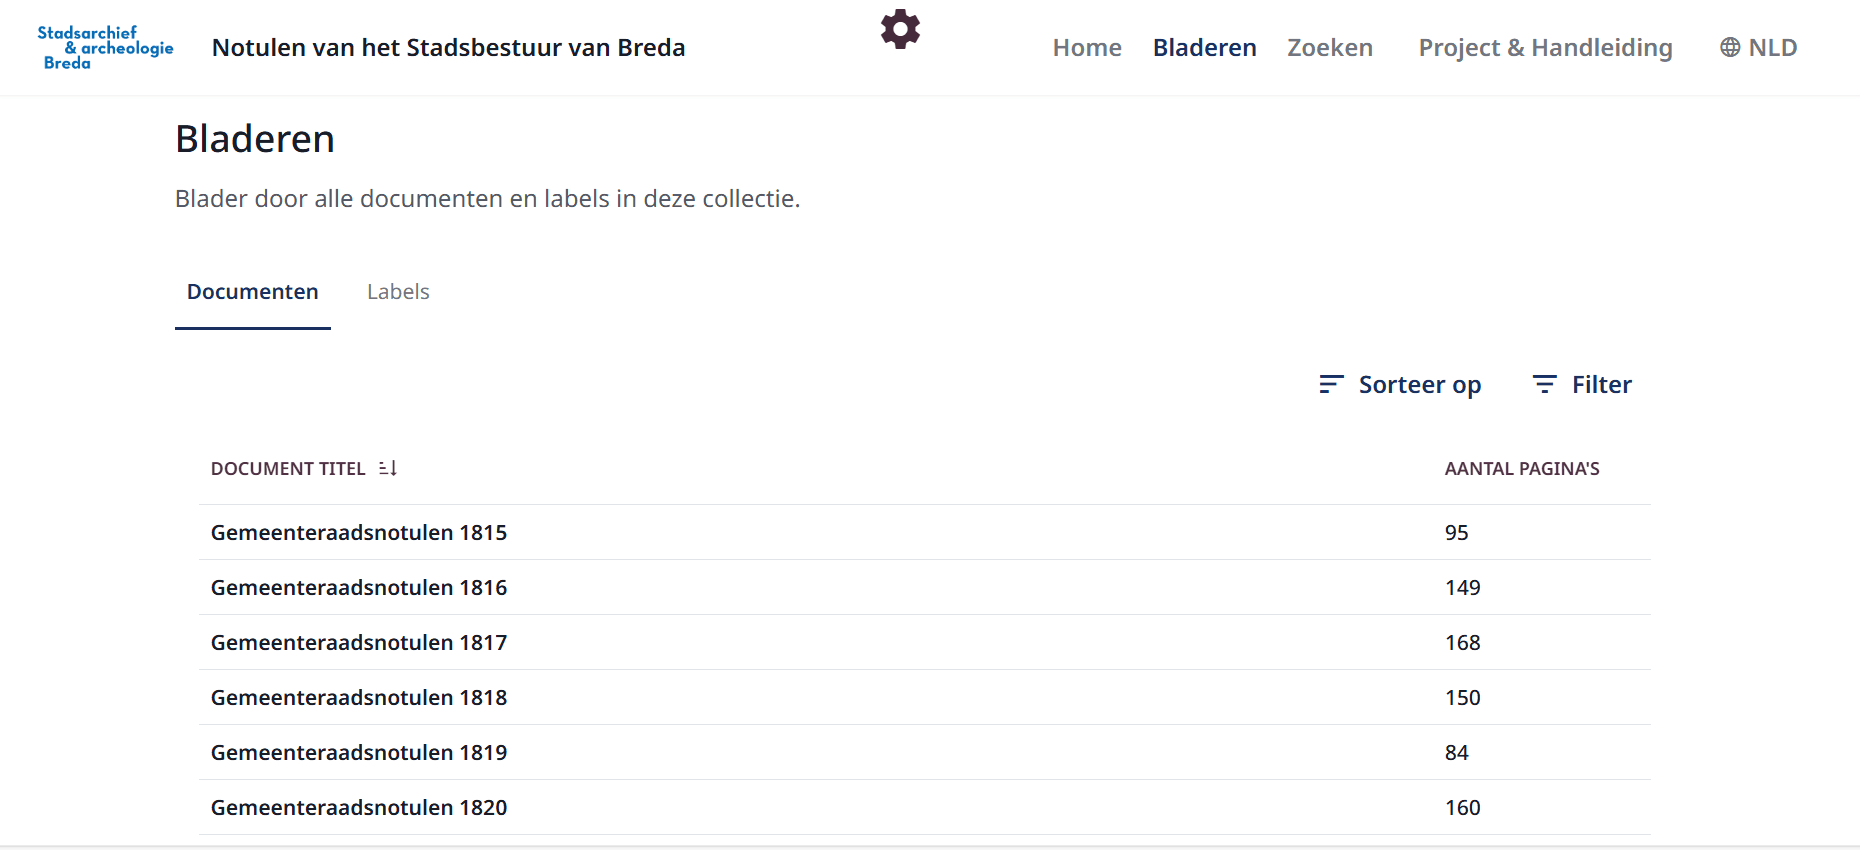Click the globe language icon
This screenshot has height=850, width=1860.
click(x=1730, y=47)
